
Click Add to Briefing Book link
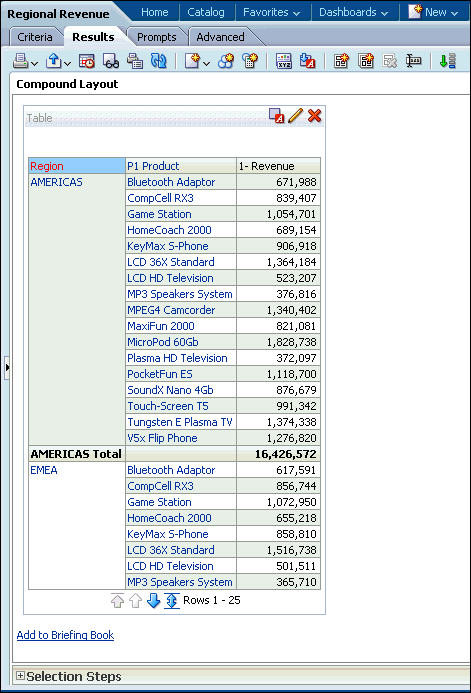point(65,635)
